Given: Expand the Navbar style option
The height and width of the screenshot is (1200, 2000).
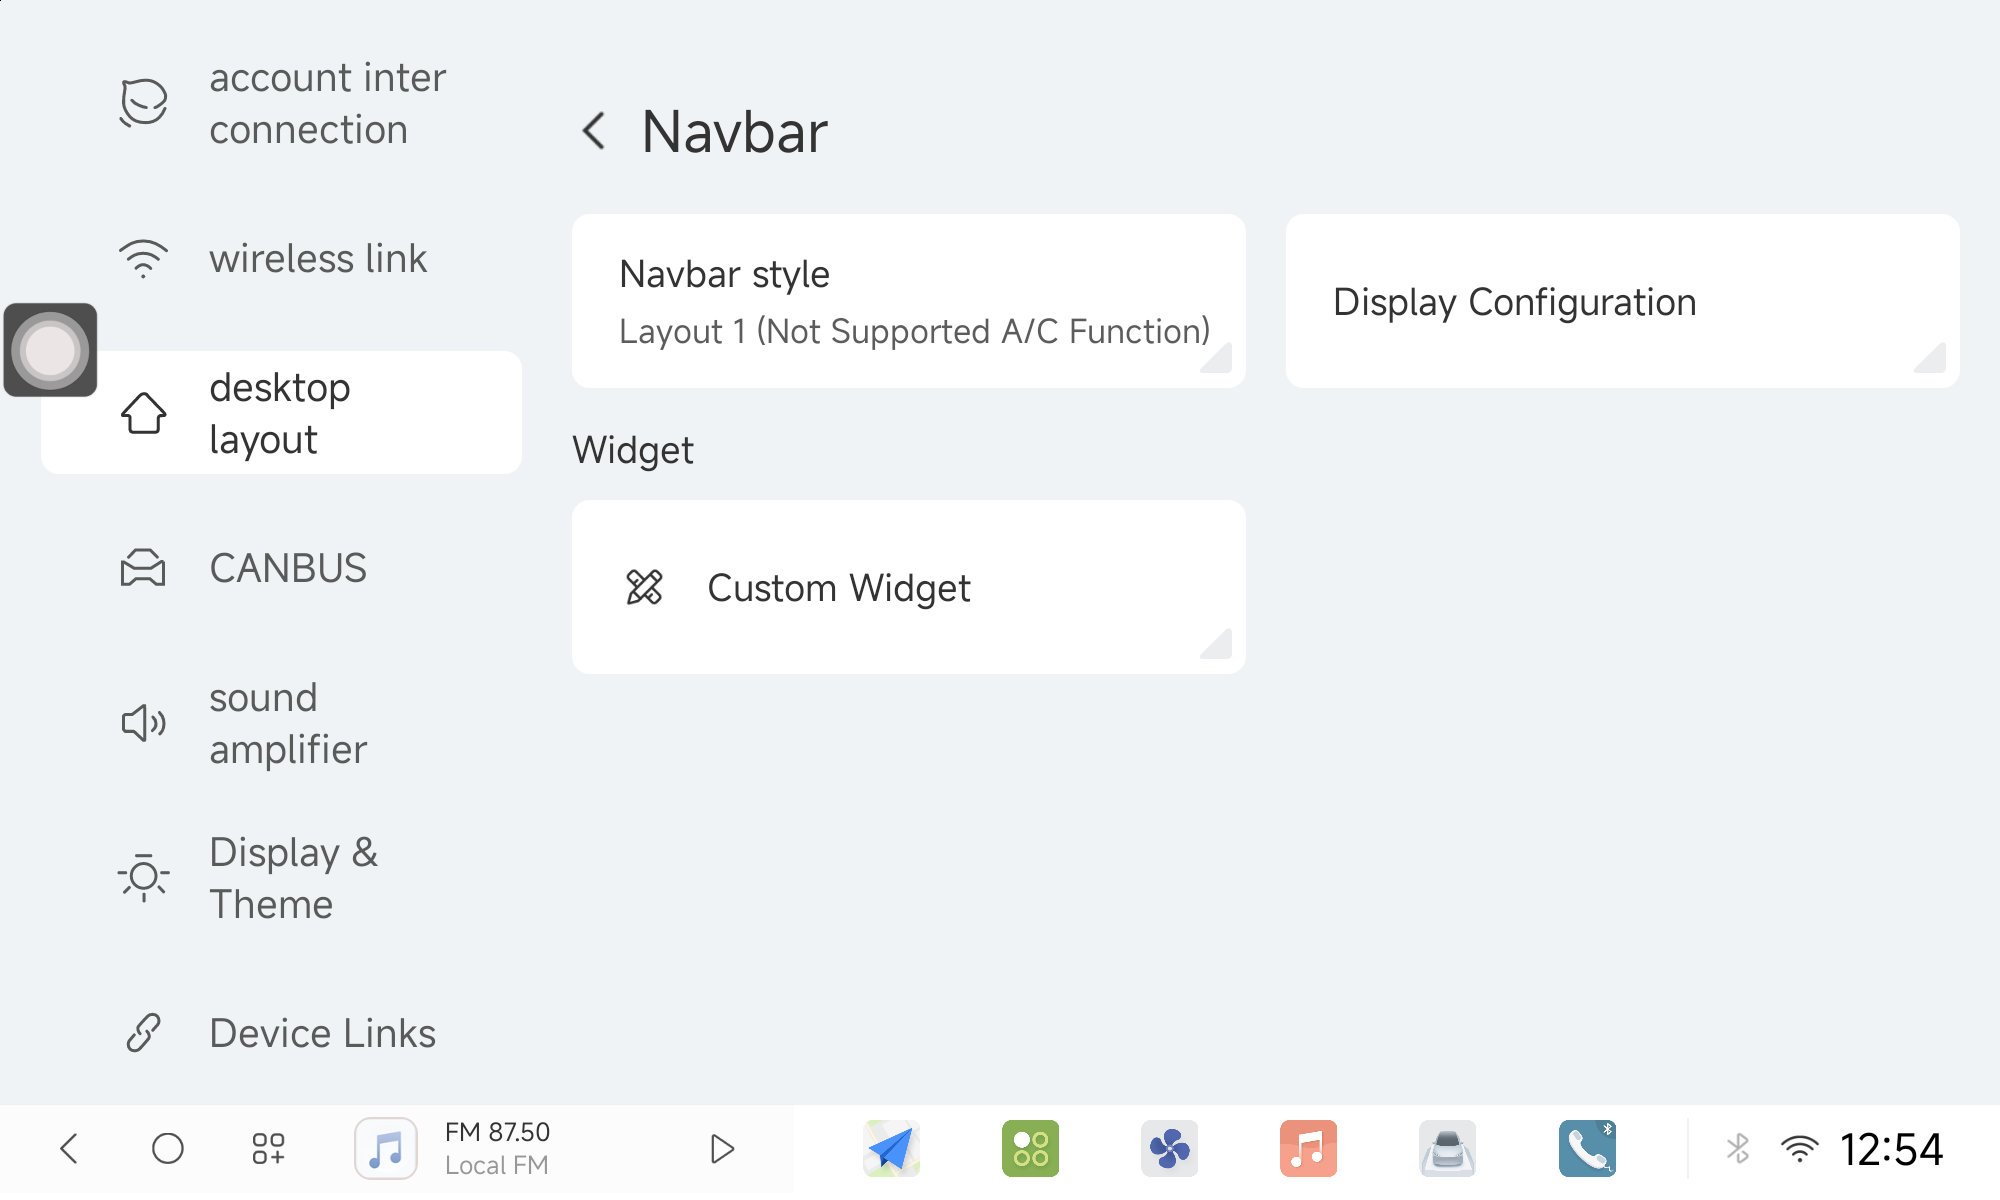Looking at the screenshot, I should [908, 301].
